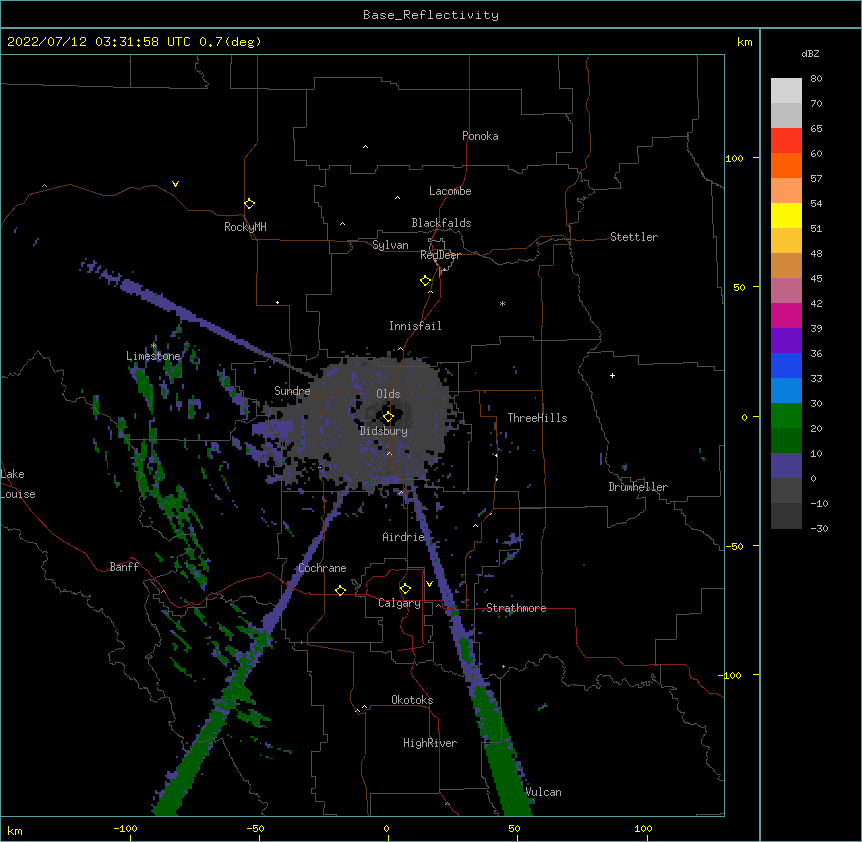Click the Okotoks city label
Viewport: 862px width, 842px height.
(412, 700)
